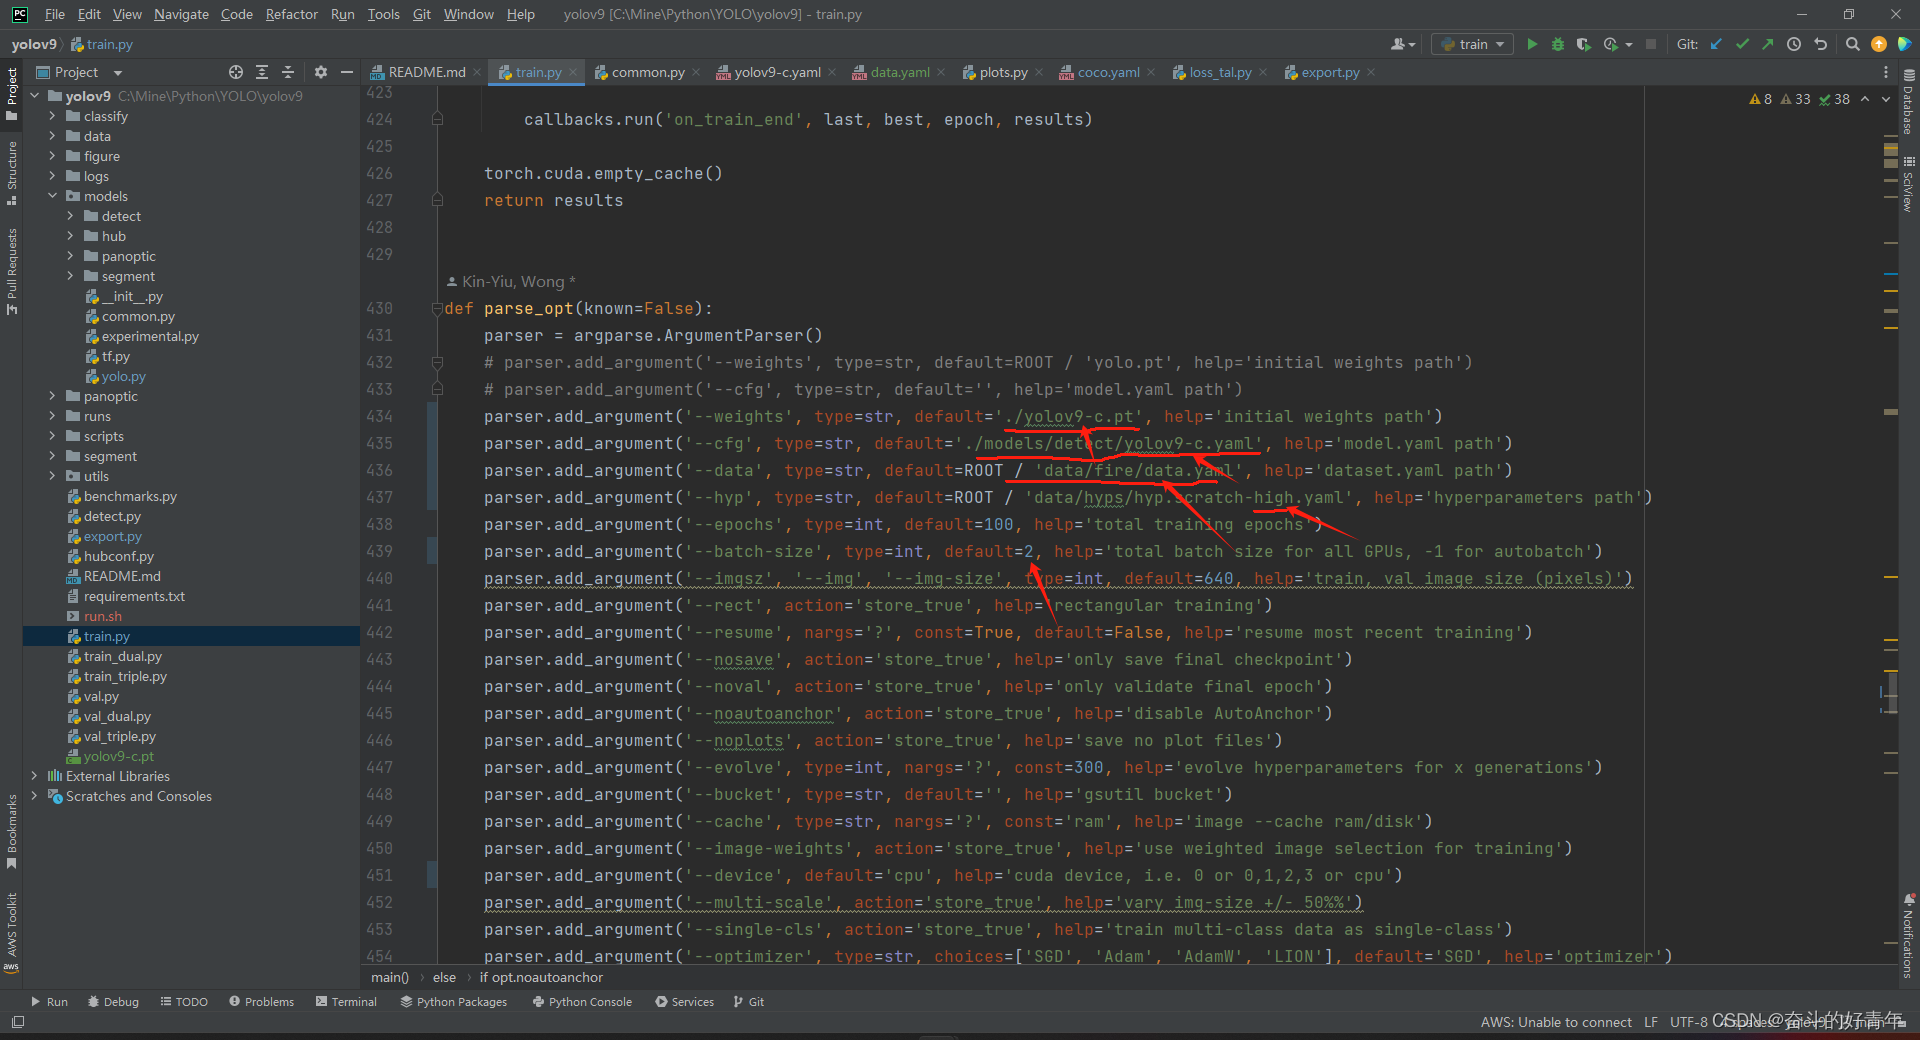The height and width of the screenshot is (1040, 1920).
Task: Open Python Packages tool window
Action: click(x=454, y=1001)
